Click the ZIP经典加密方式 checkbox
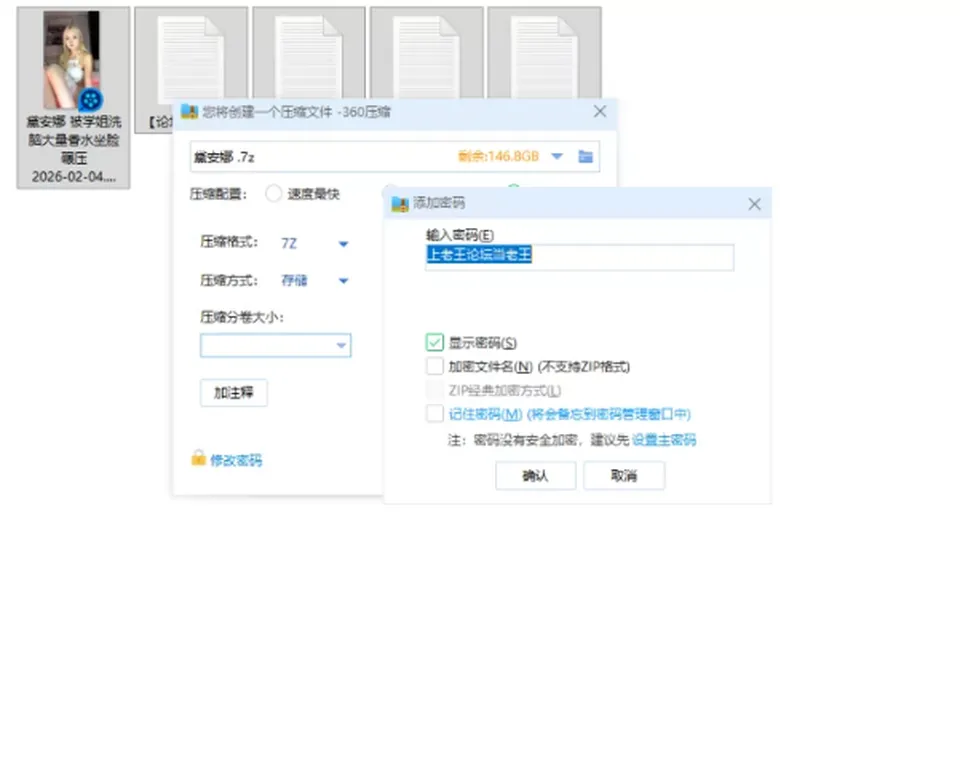Viewport: 960px width, 768px height. click(435, 390)
